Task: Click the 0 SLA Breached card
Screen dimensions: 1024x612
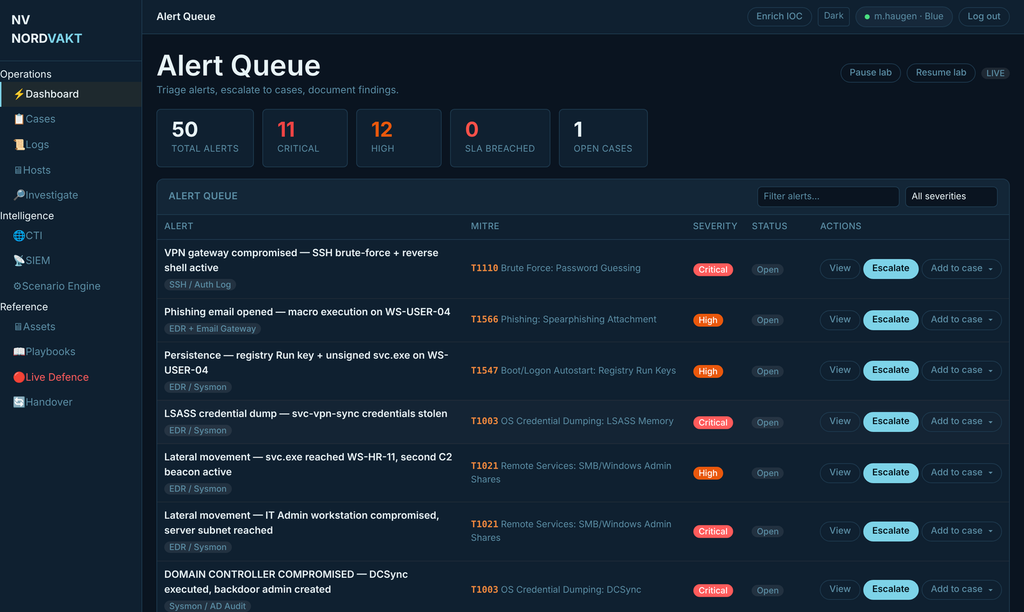Action: (500, 138)
